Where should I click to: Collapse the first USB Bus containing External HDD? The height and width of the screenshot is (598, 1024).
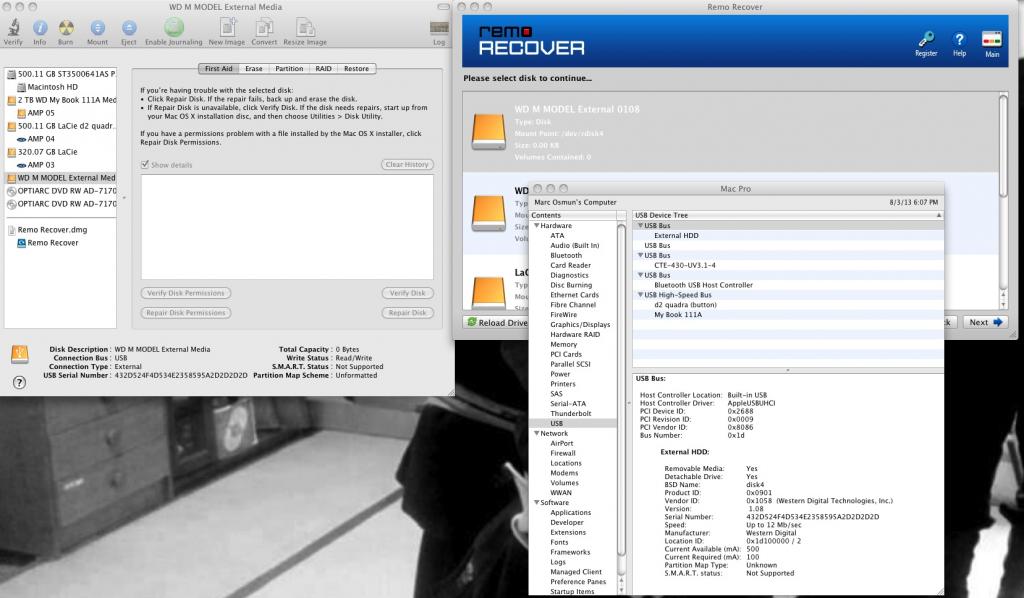pos(641,225)
